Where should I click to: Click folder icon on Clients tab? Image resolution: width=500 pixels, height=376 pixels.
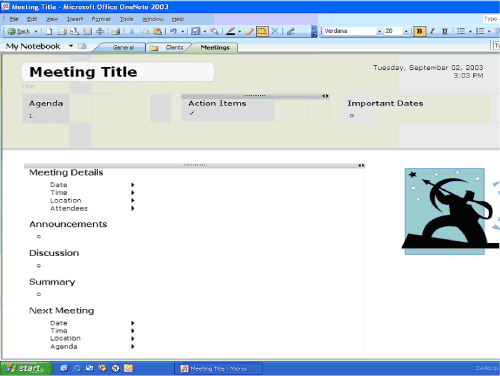(x=154, y=48)
